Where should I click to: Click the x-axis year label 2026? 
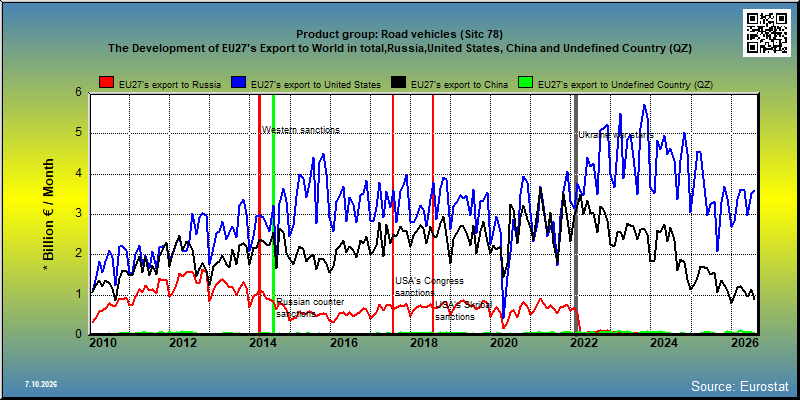pyautogui.click(x=744, y=343)
